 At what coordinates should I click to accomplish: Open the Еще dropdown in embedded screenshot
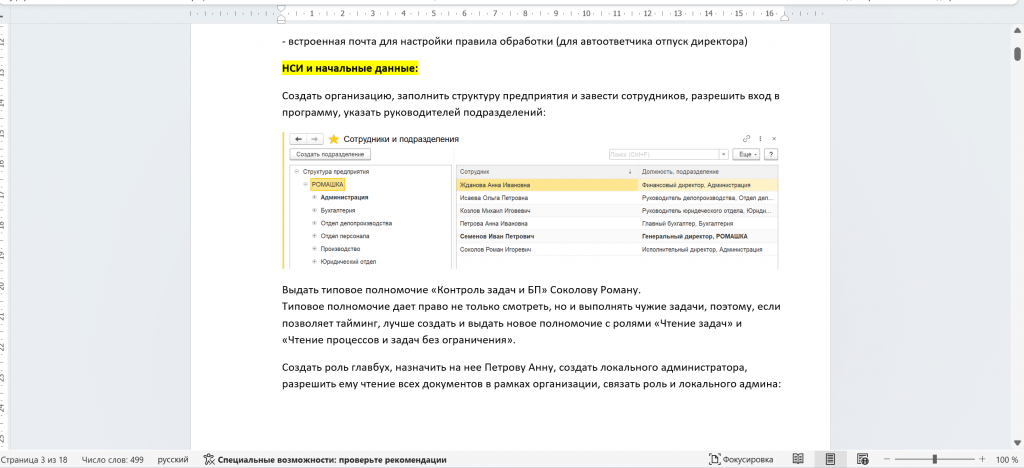pos(746,155)
